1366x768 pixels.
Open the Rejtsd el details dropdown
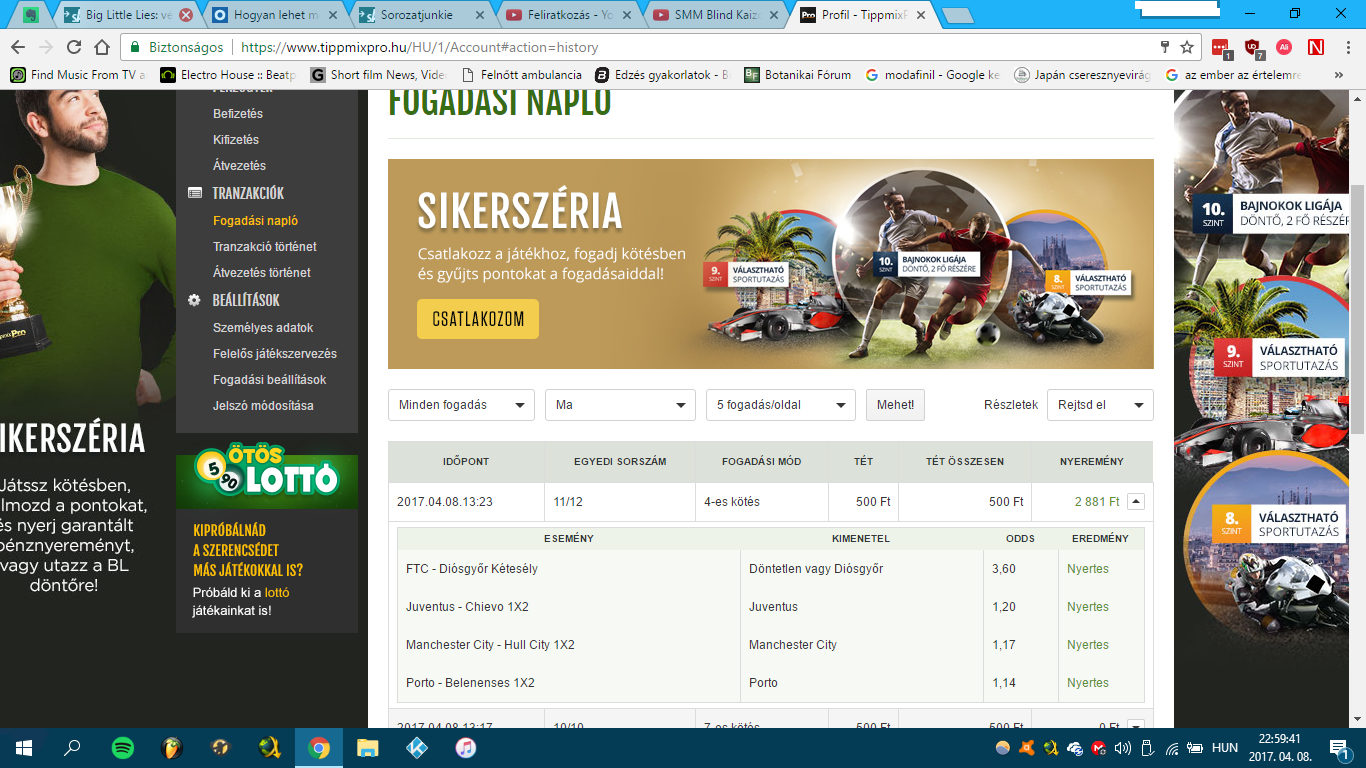pyautogui.click(x=1100, y=405)
